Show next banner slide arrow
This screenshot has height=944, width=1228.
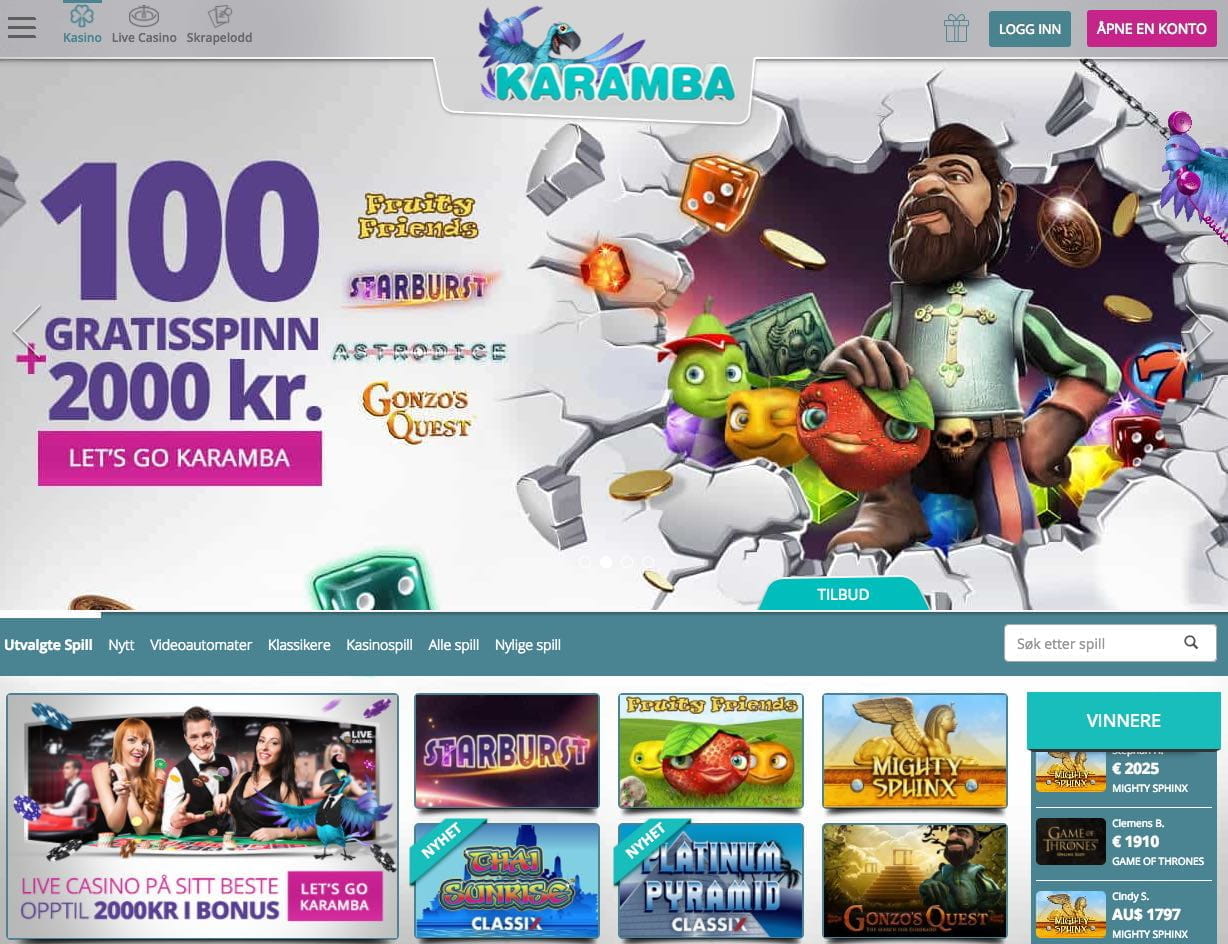tap(1199, 332)
